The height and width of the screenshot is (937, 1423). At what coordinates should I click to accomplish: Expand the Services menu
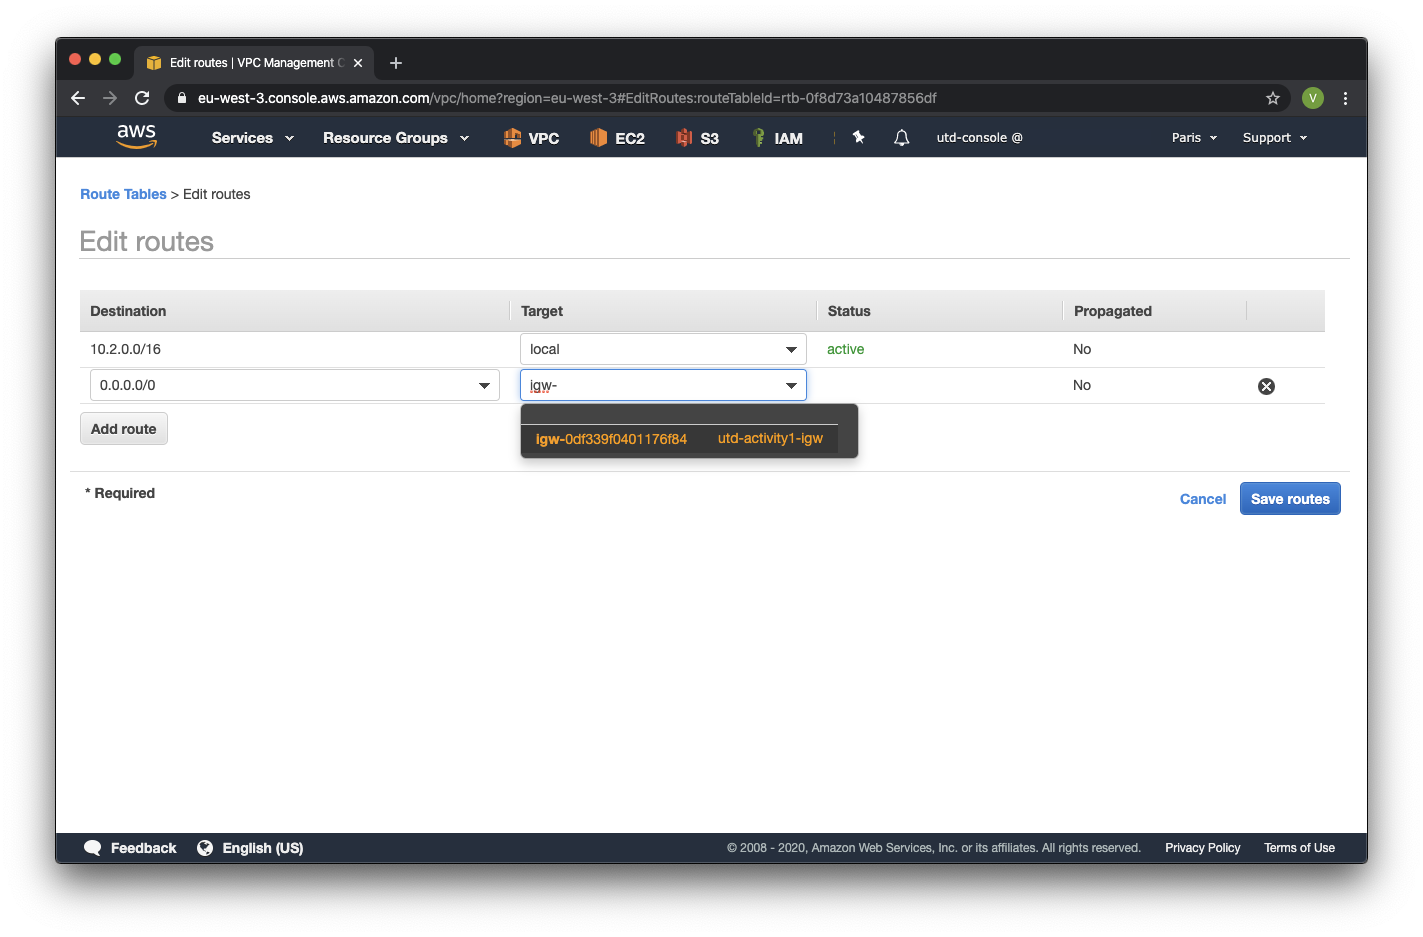tap(253, 138)
